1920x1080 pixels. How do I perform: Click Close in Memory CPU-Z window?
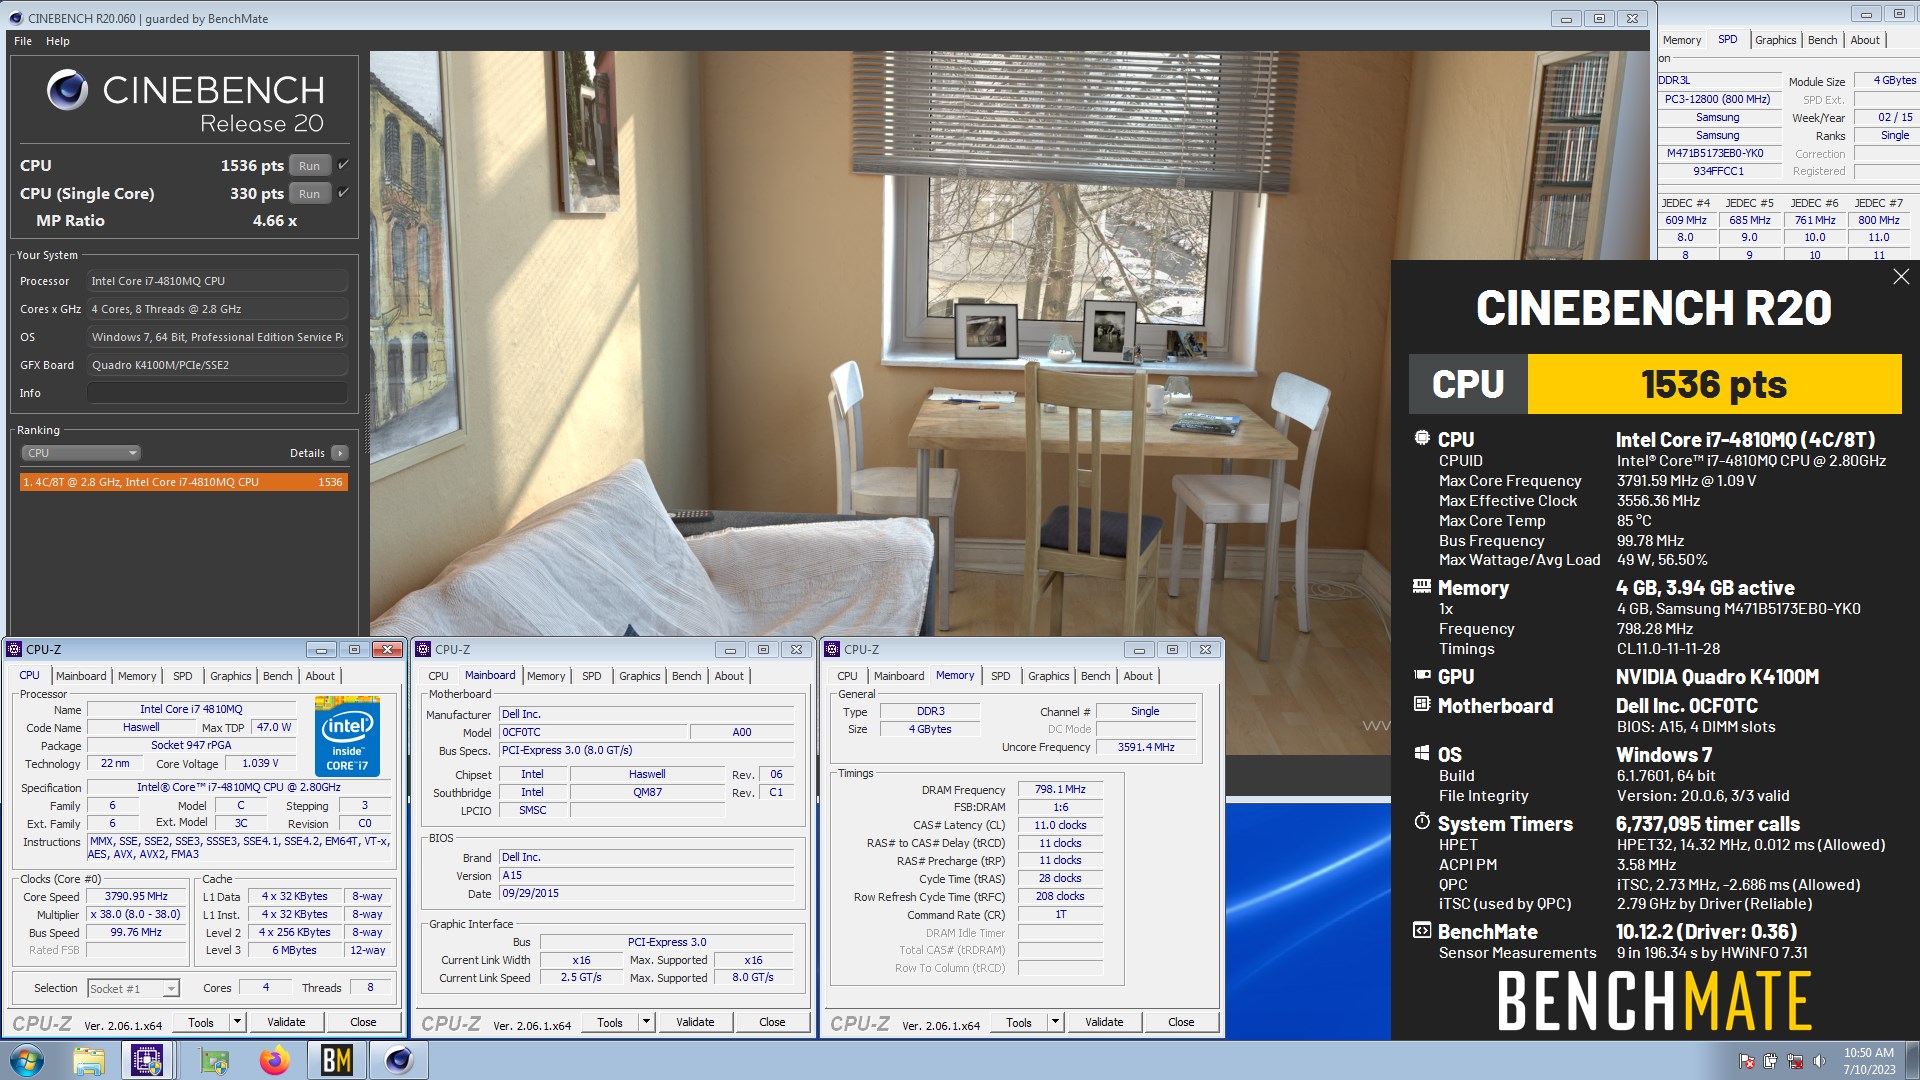pos(1181,1022)
